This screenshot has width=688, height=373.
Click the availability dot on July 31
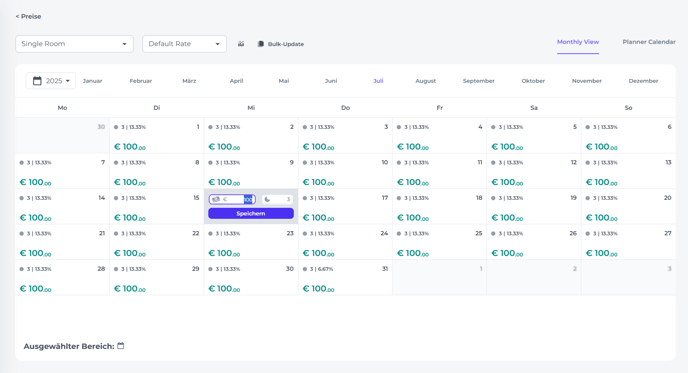(305, 269)
